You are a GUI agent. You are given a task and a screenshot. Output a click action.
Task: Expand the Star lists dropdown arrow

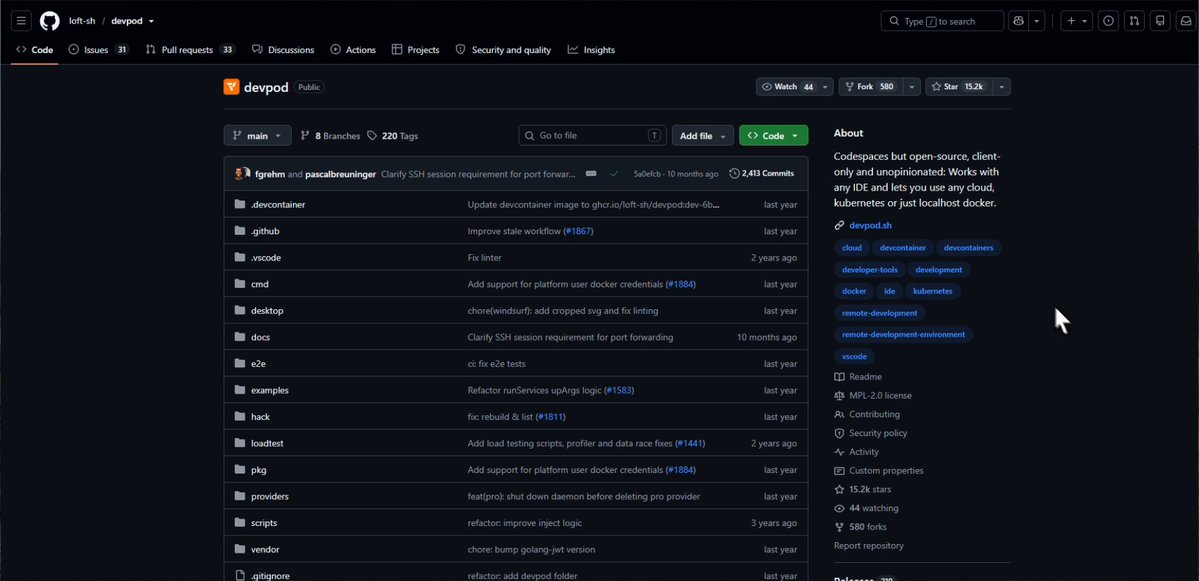[x=1002, y=87]
